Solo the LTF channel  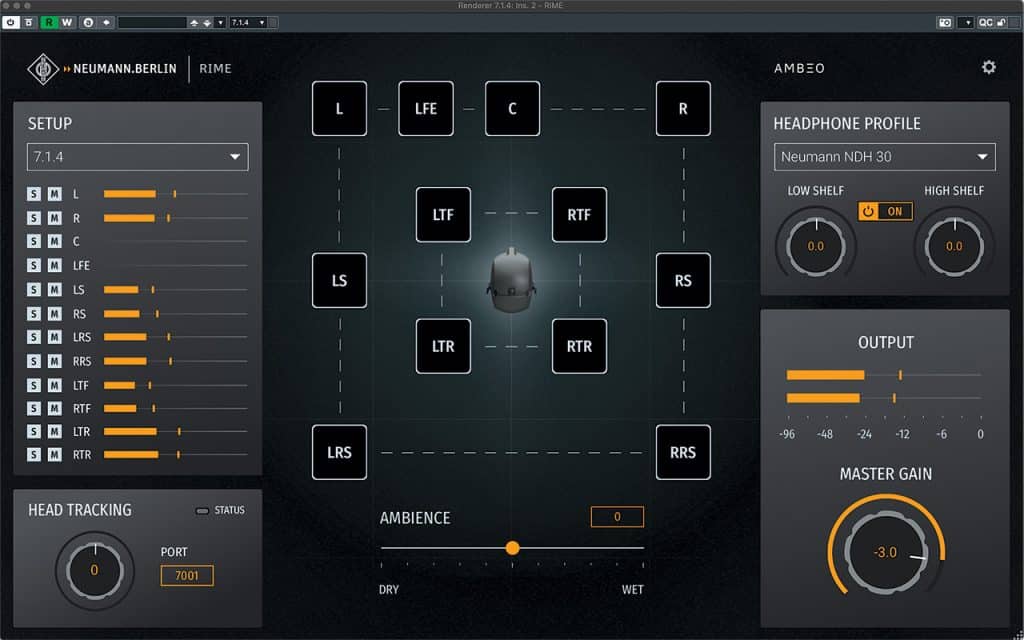pos(34,385)
